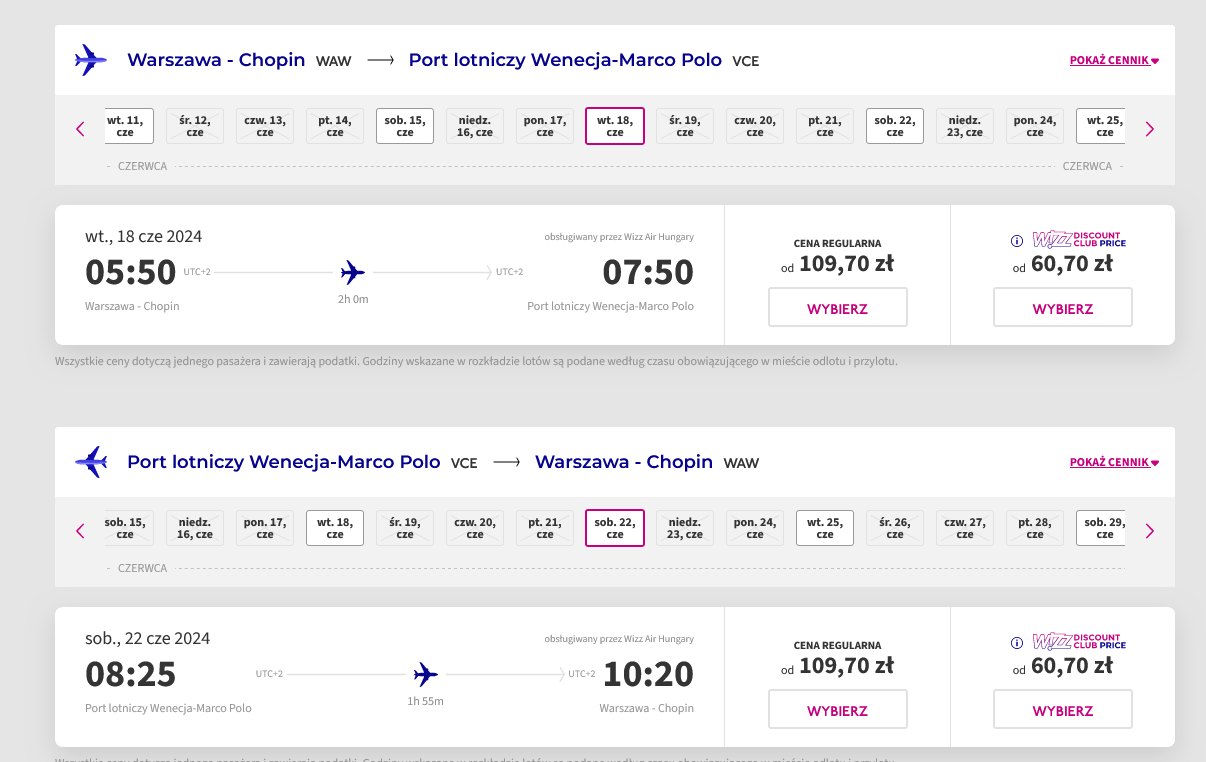Viewport: 1206px width, 762px height.
Task: Show later outbound dates with right arrow
Action: pyautogui.click(x=1150, y=129)
